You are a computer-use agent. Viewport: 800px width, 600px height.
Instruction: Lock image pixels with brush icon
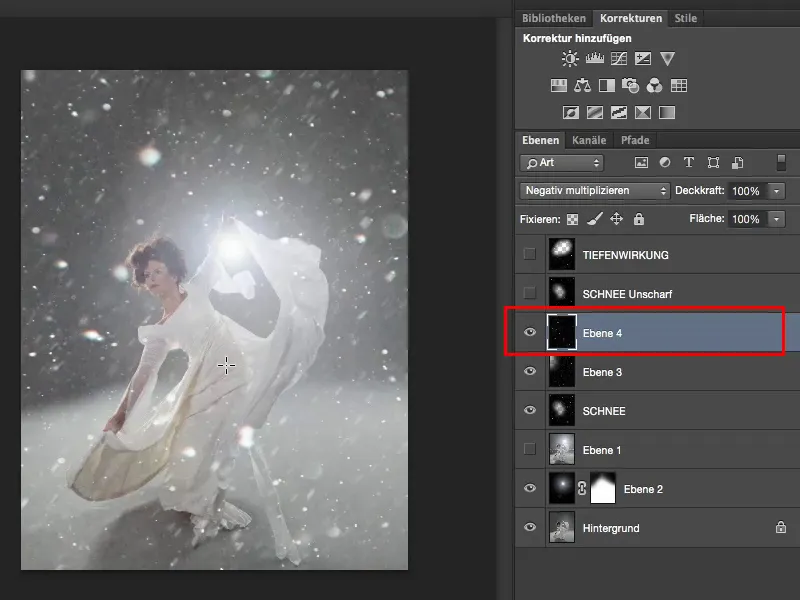(x=594, y=219)
